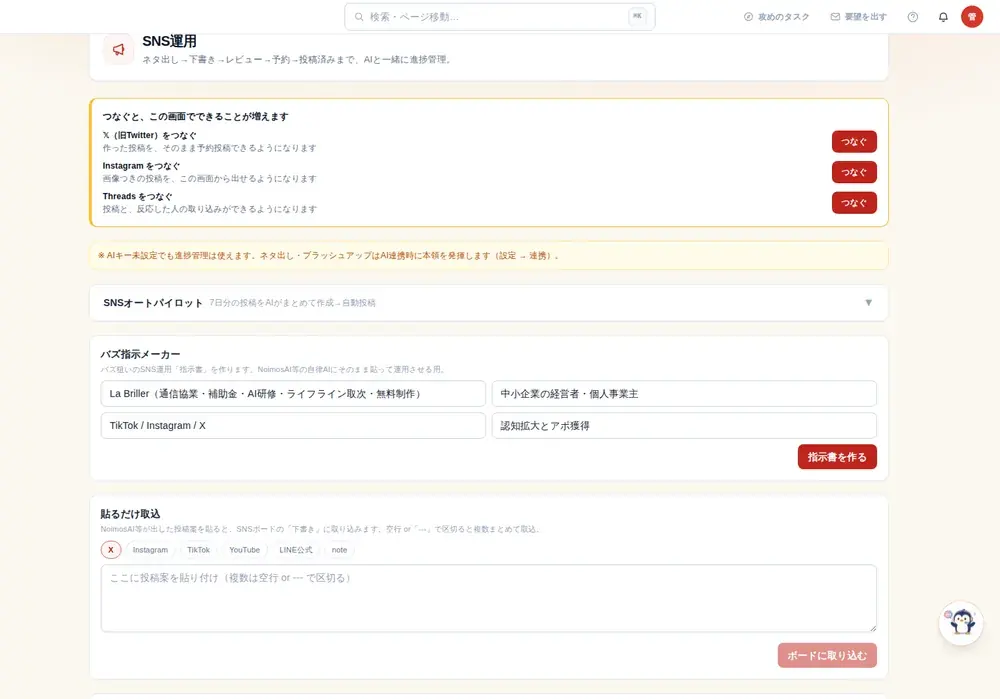
Task: Click the 投稿案を貼り付け text area
Action: click(489, 598)
